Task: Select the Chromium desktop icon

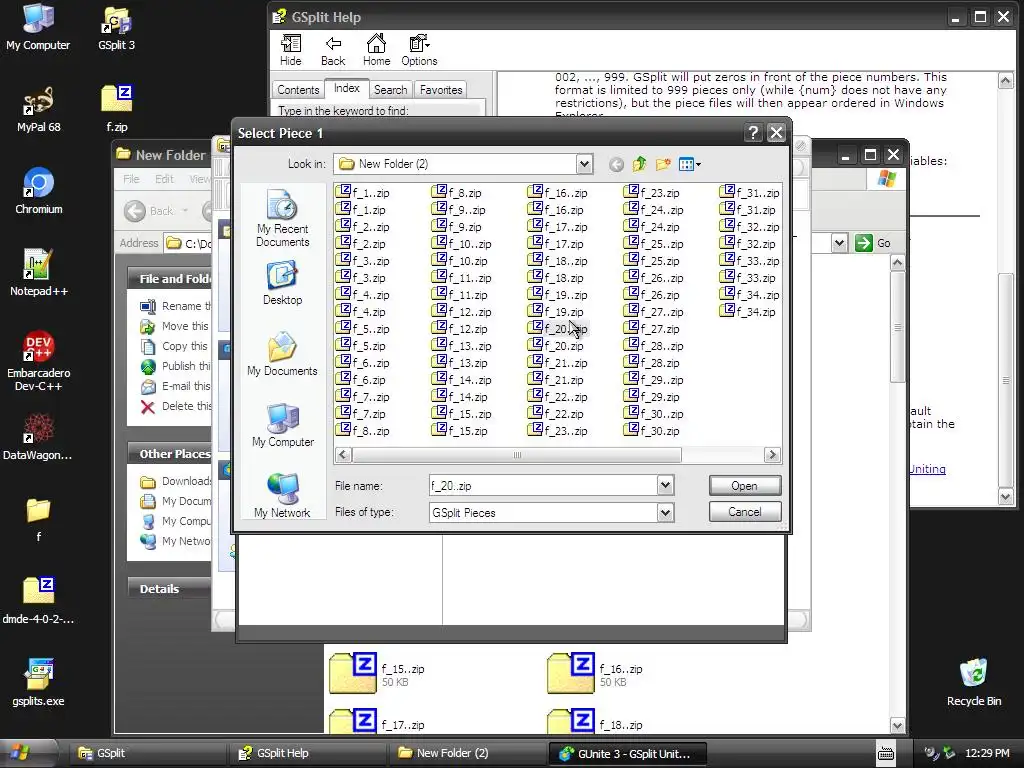Action: tap(39, 191)
